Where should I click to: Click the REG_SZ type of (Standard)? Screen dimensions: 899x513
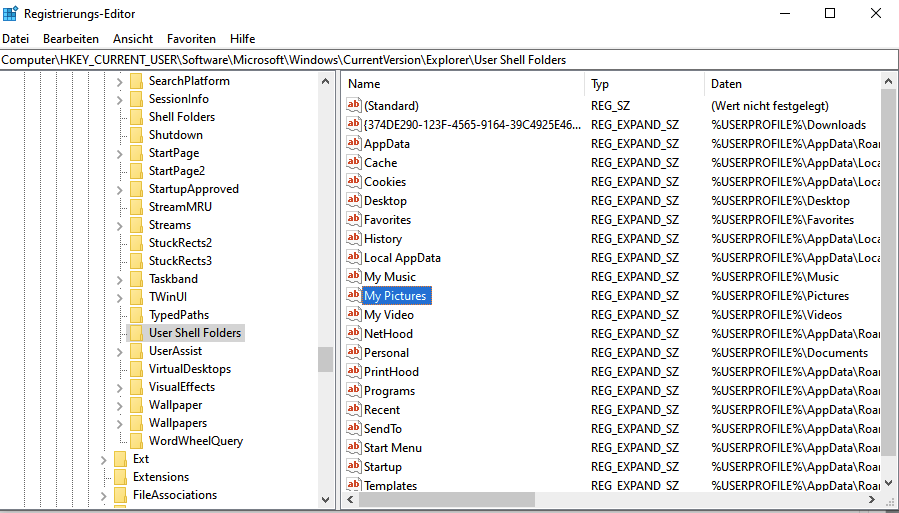coord(613,105)
